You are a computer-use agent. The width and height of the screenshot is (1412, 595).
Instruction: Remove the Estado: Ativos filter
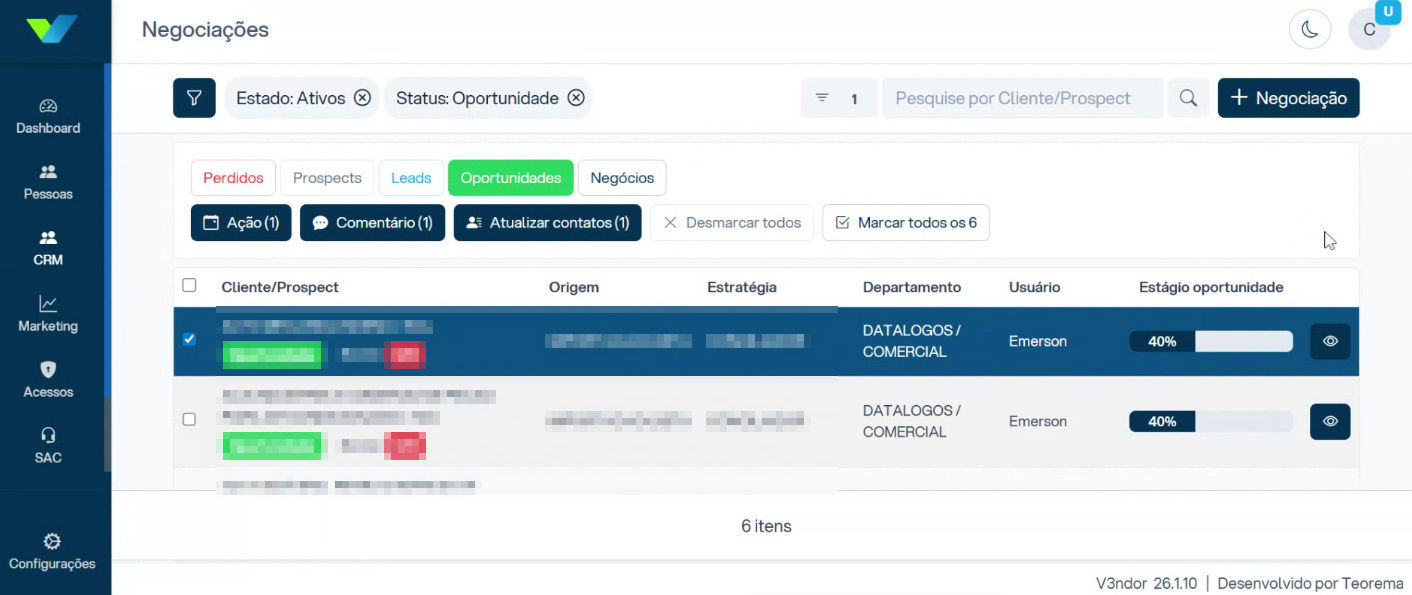coord(362,98)
